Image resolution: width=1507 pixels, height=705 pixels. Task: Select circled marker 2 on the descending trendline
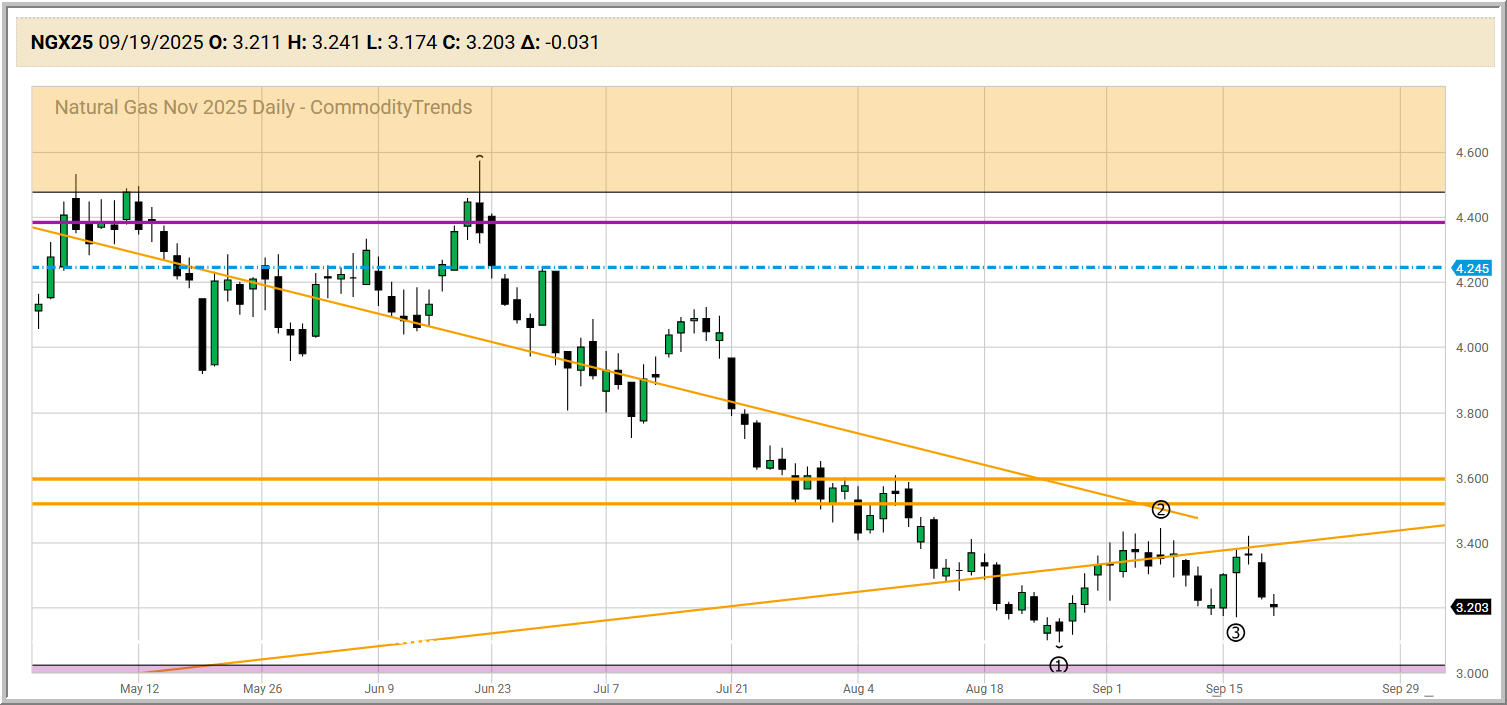pos(1160,509)
